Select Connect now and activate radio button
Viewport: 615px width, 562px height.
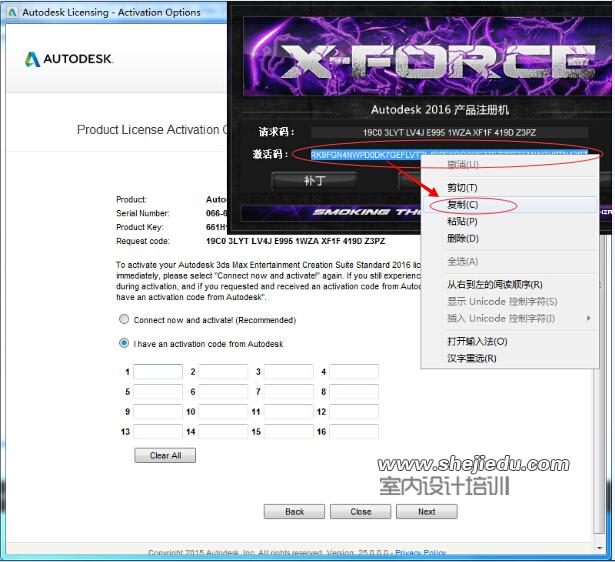click(124, 319)
